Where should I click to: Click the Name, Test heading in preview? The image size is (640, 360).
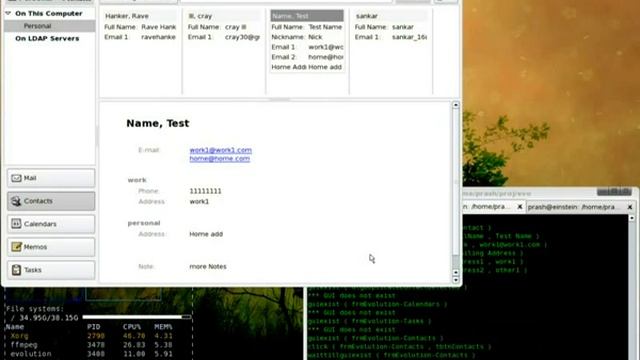coord(158,123)
